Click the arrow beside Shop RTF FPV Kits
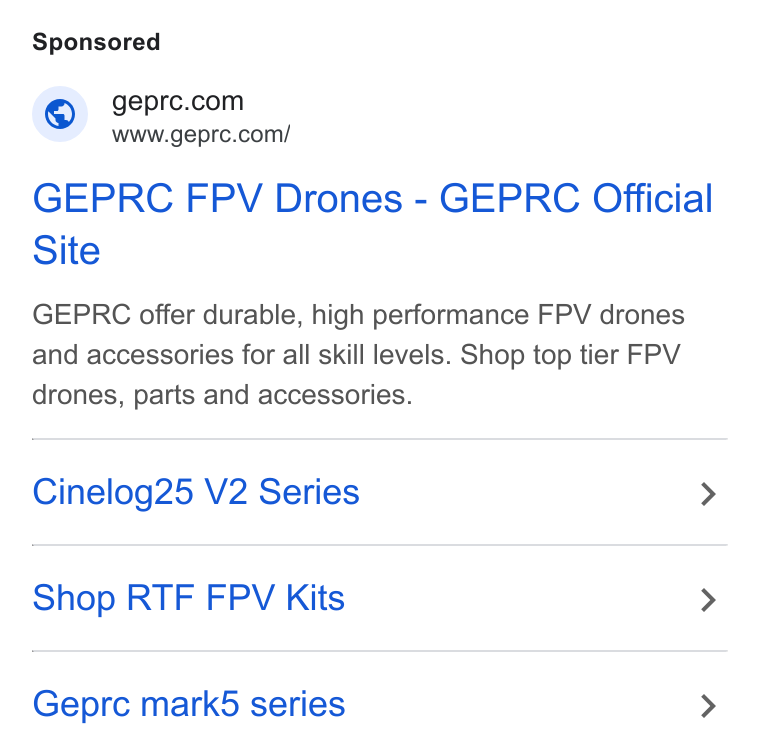This screenshot has width=760, height=756. point(708,600)
